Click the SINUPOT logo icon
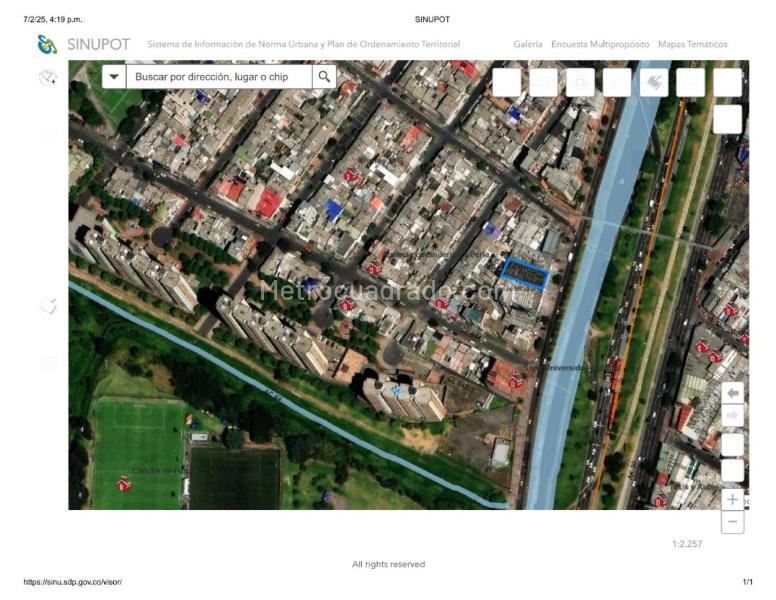 click(x=48, y=44)
